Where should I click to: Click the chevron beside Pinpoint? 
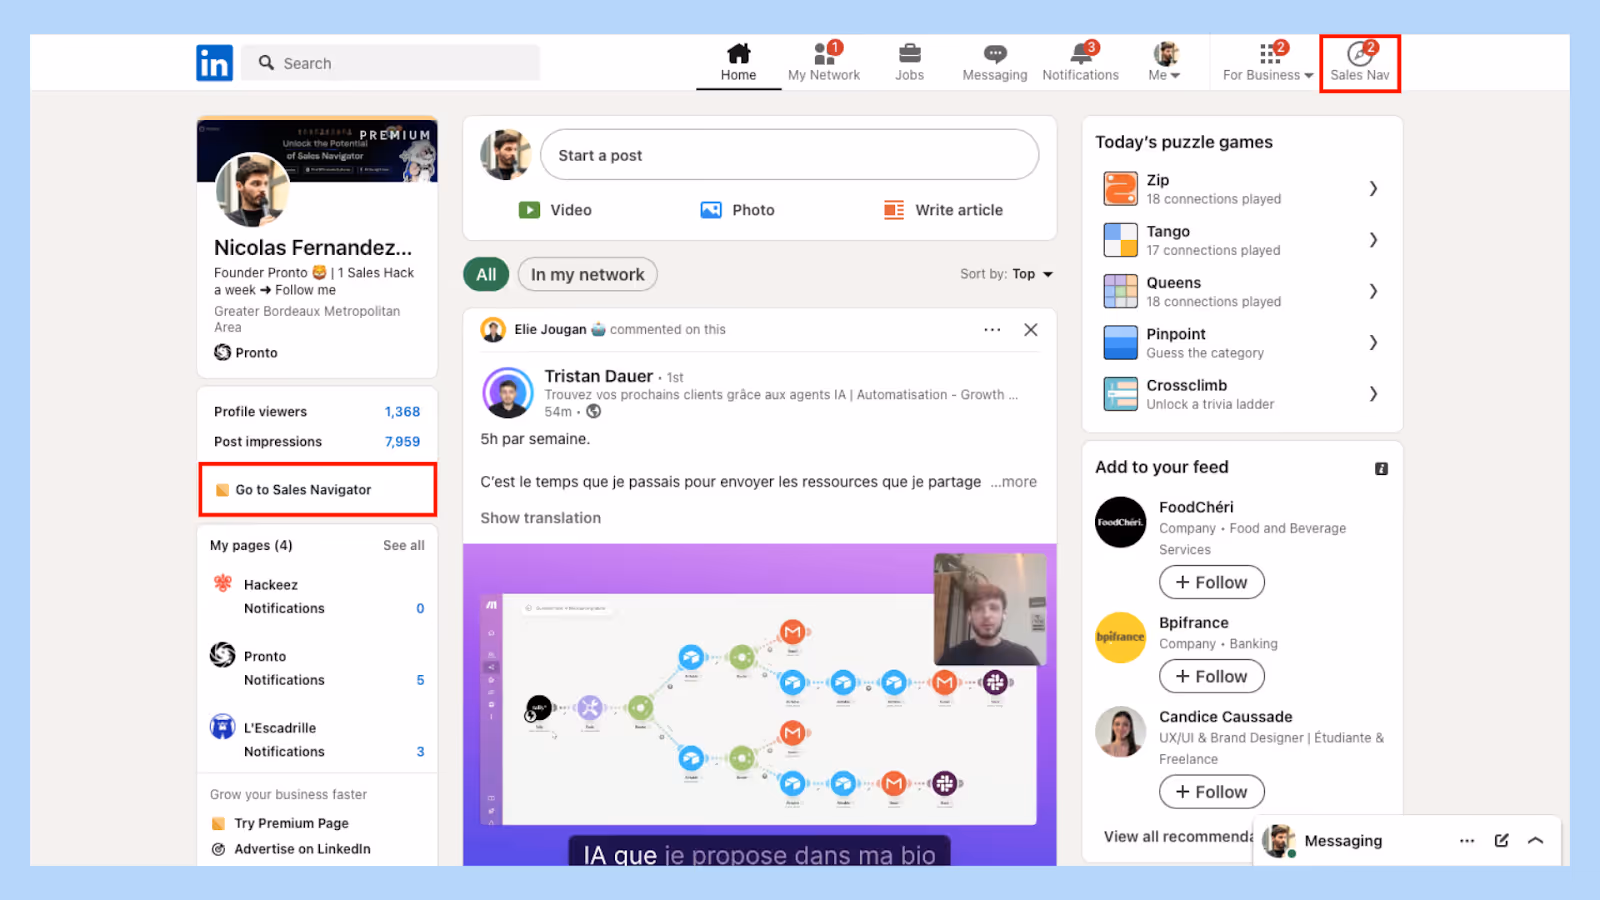[1373, 342]
